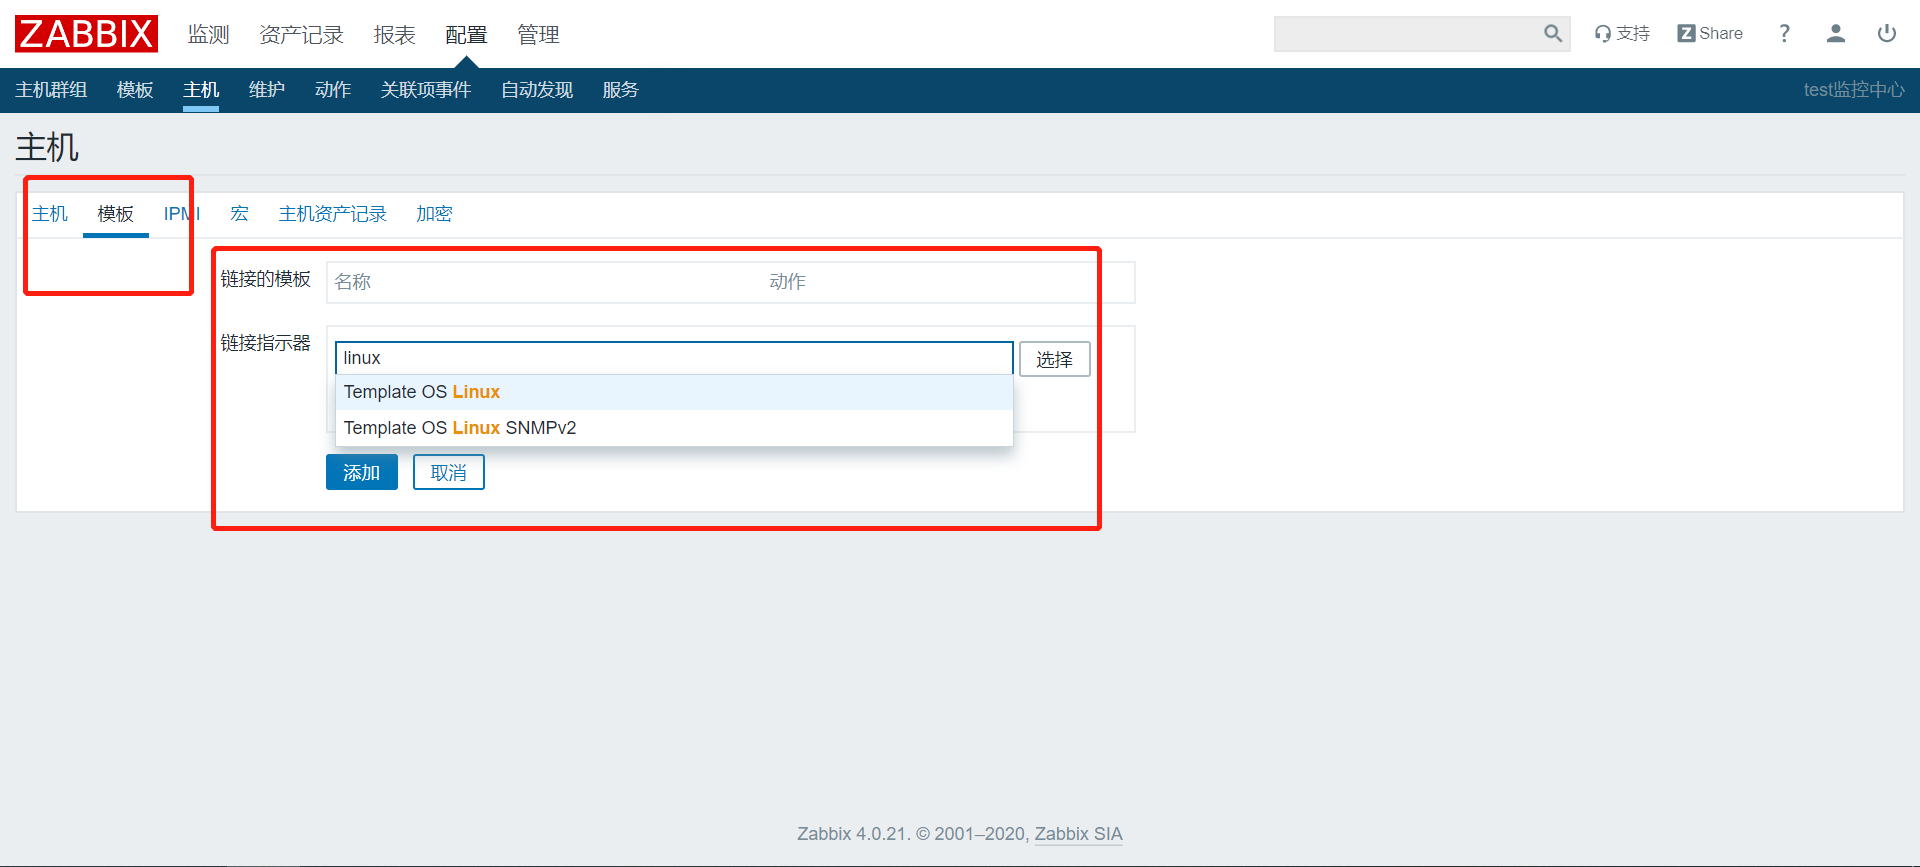Open the help question mark icon

point(1784,34)
